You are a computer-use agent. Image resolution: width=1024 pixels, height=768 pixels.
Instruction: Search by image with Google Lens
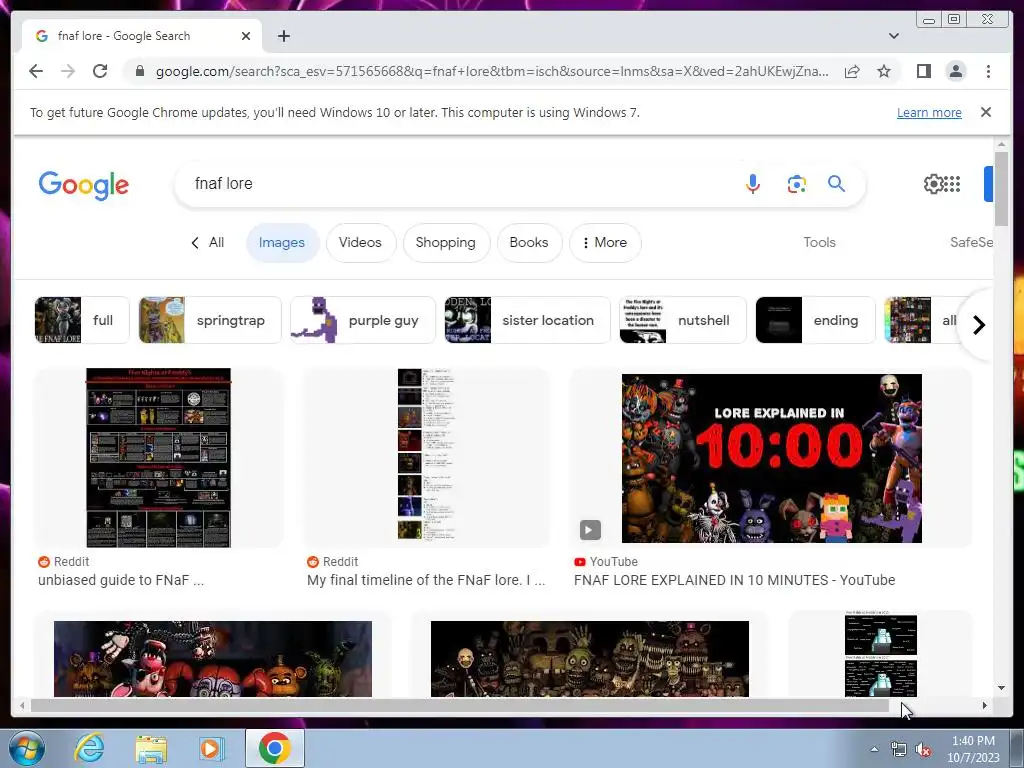coord(796,184)
